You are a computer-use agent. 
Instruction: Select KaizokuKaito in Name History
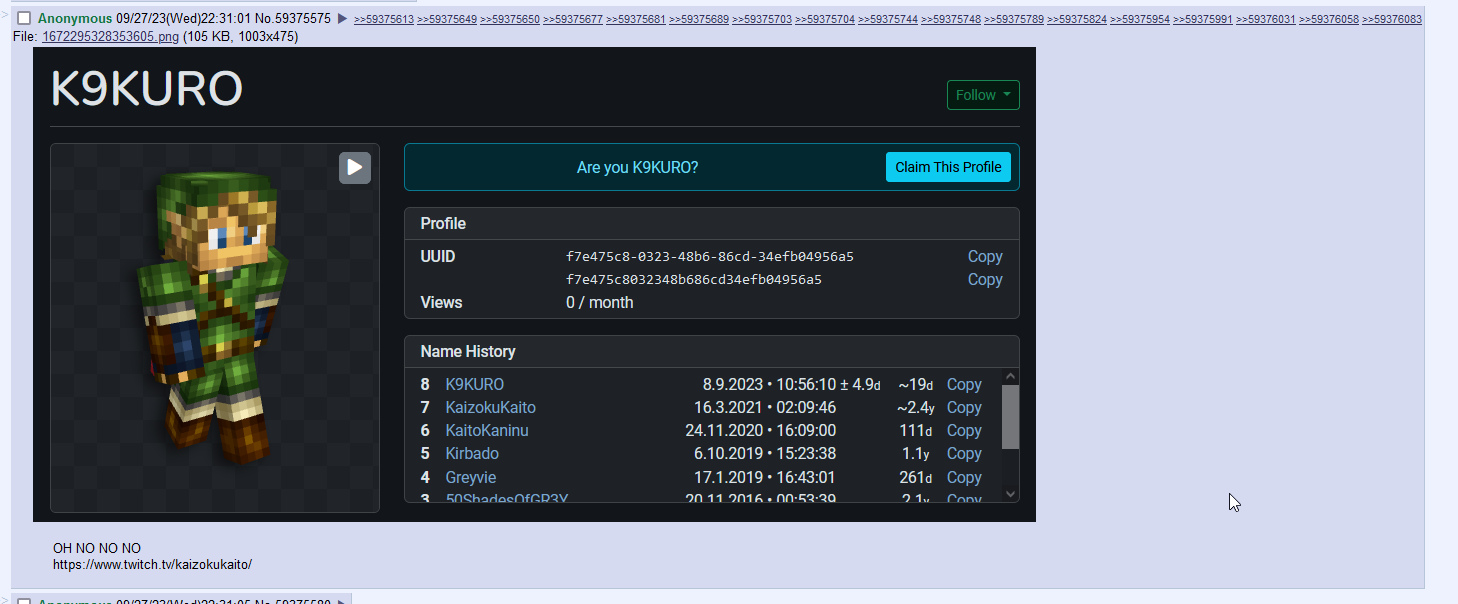click(x=491, y=408)
